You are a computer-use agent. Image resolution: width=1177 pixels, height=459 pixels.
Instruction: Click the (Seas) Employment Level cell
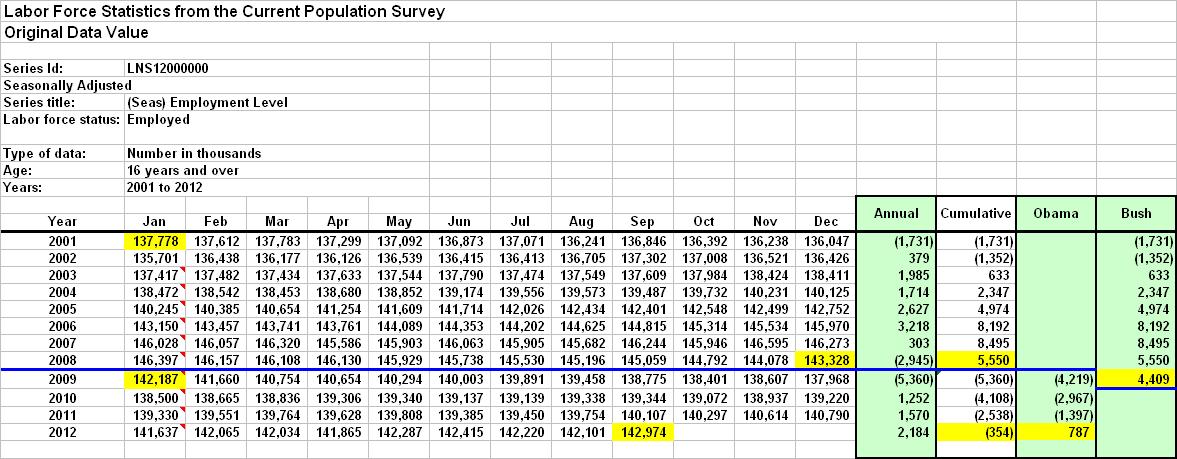[208, 102]
